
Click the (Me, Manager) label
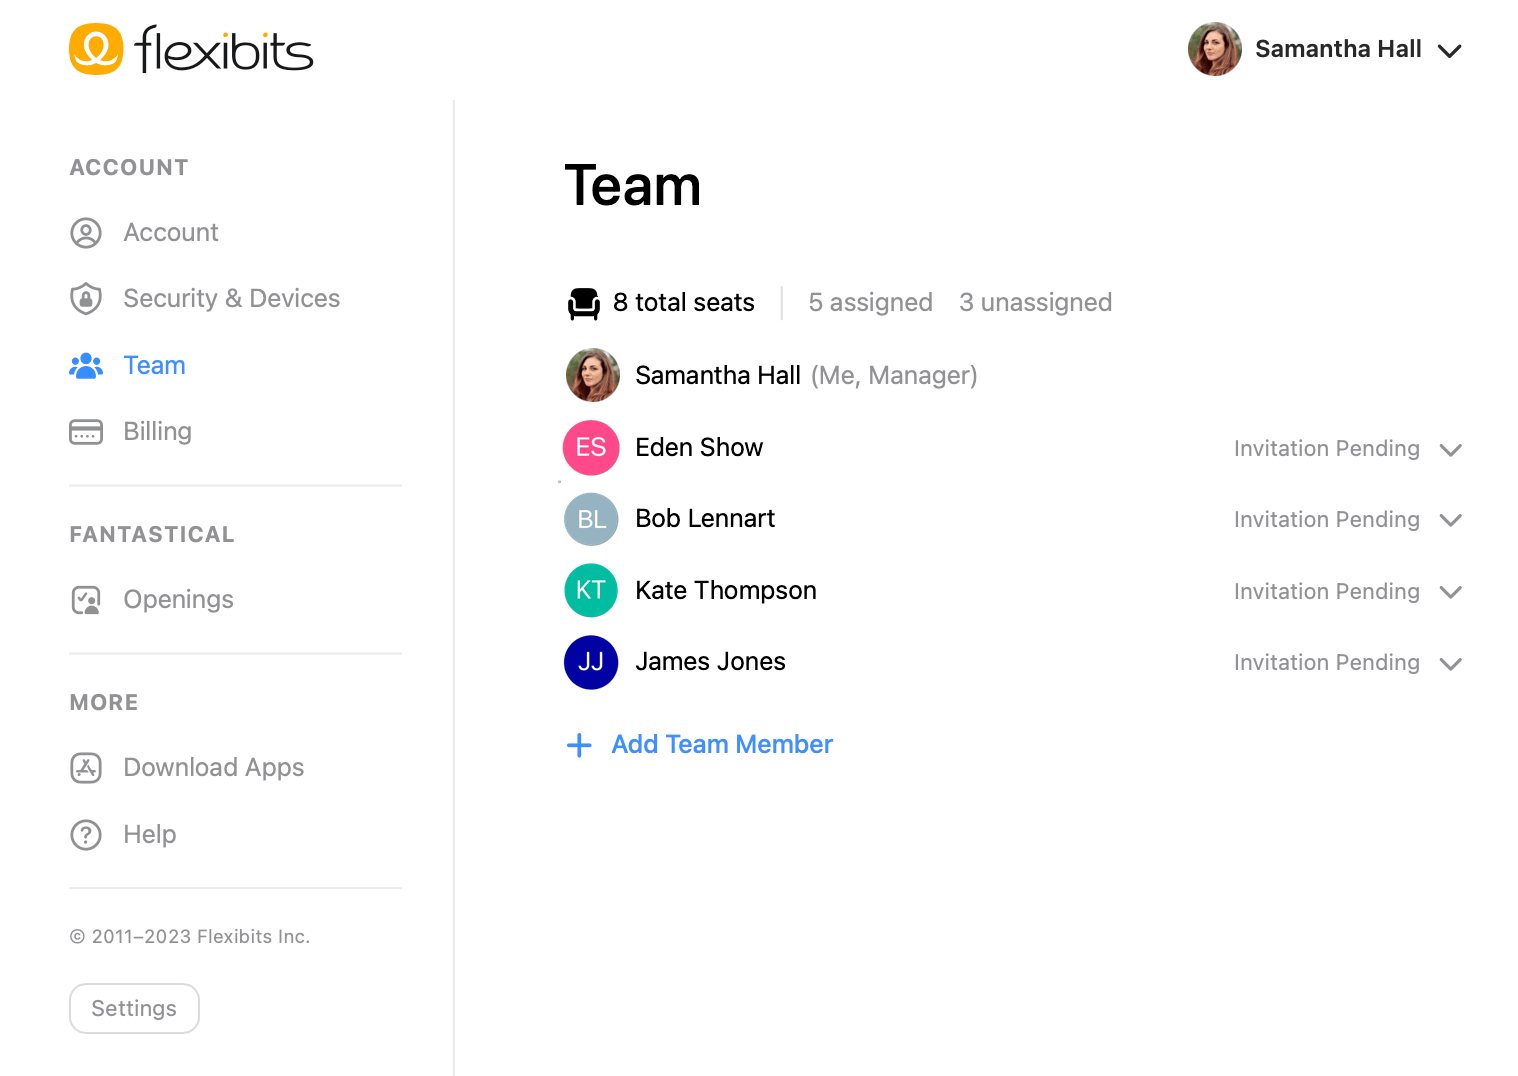894,376
